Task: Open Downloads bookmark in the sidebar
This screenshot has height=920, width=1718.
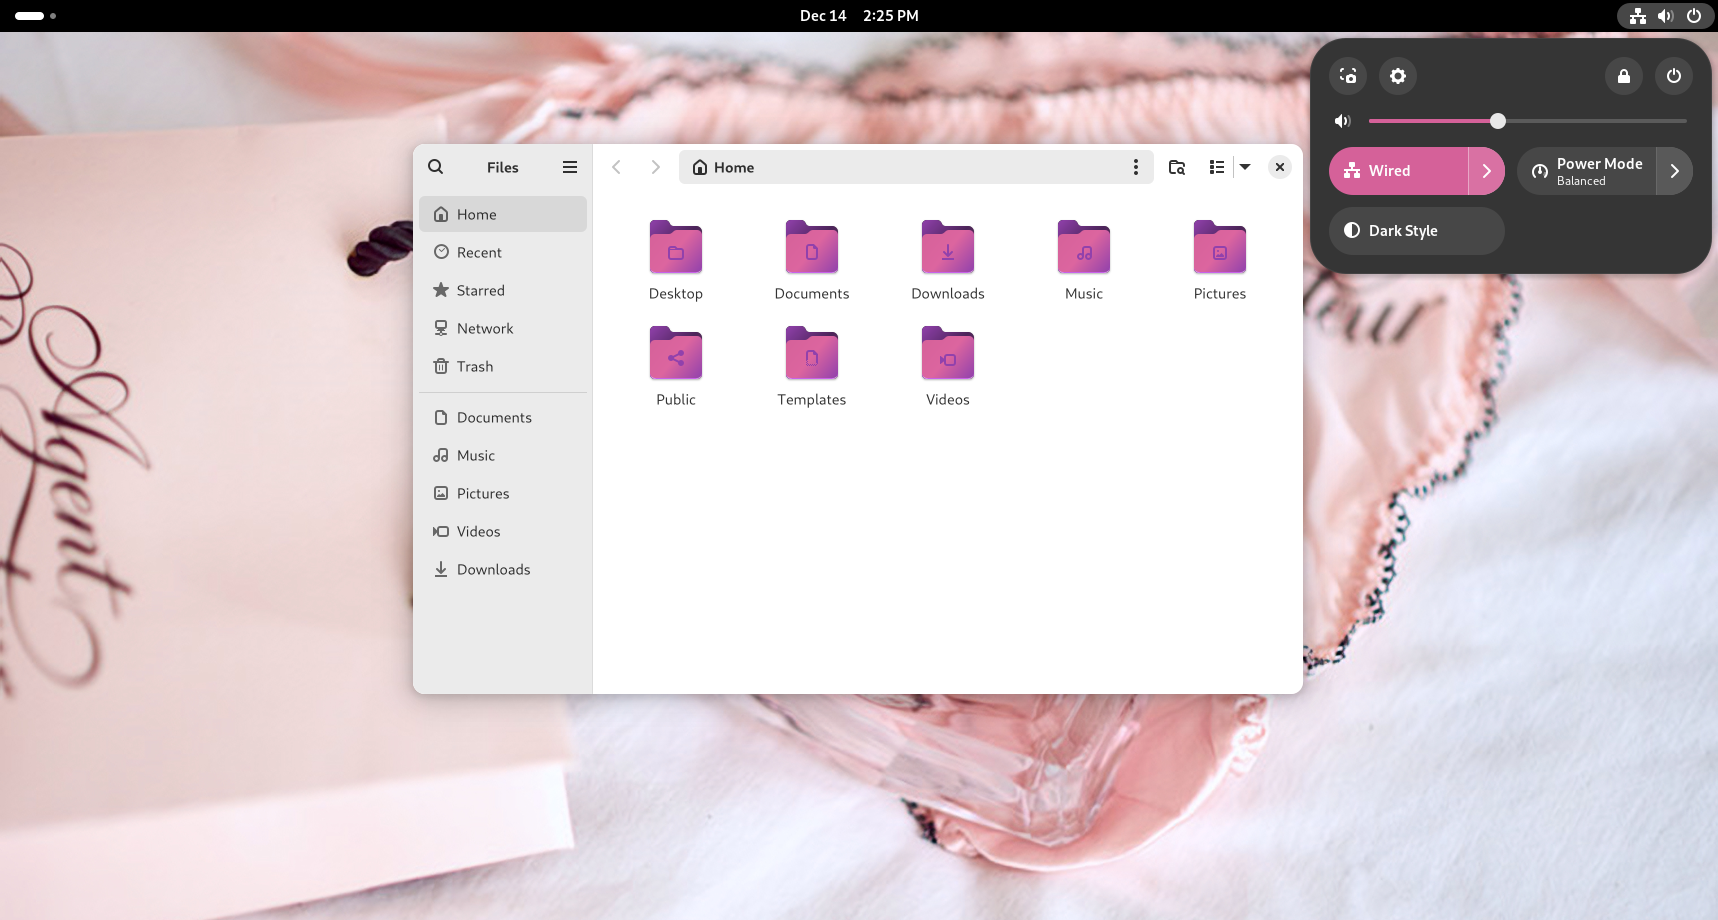Action: click(503, 569)
